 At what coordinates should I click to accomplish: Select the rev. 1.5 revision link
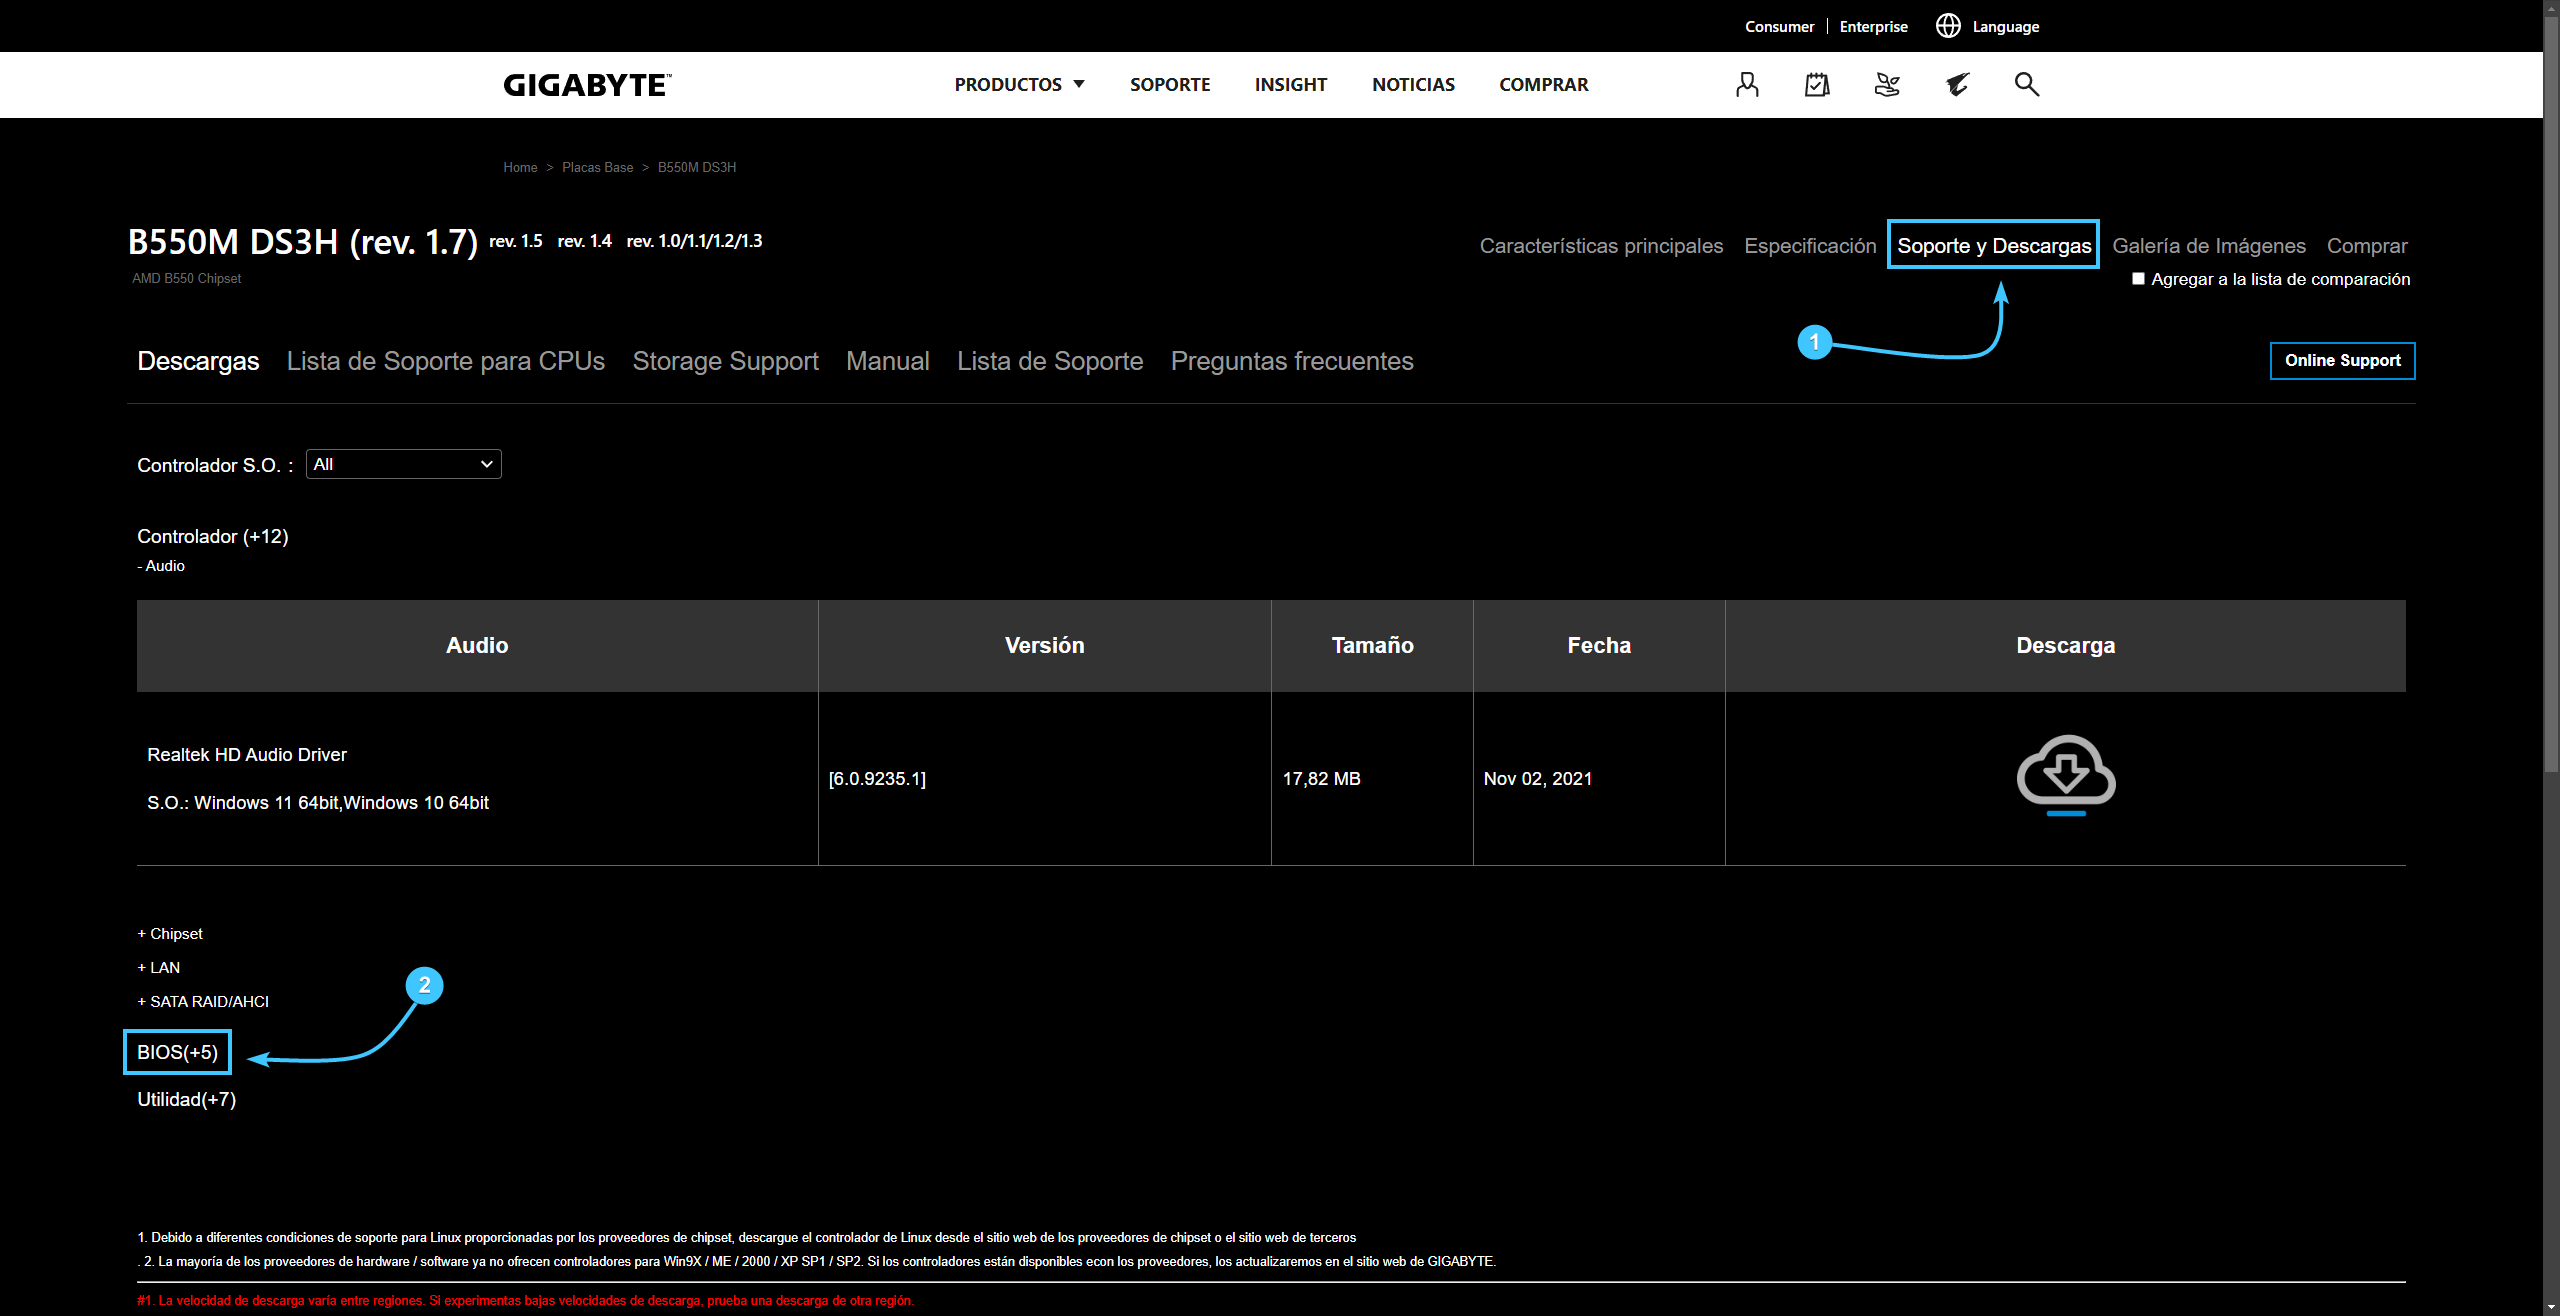tap(516, 241)
